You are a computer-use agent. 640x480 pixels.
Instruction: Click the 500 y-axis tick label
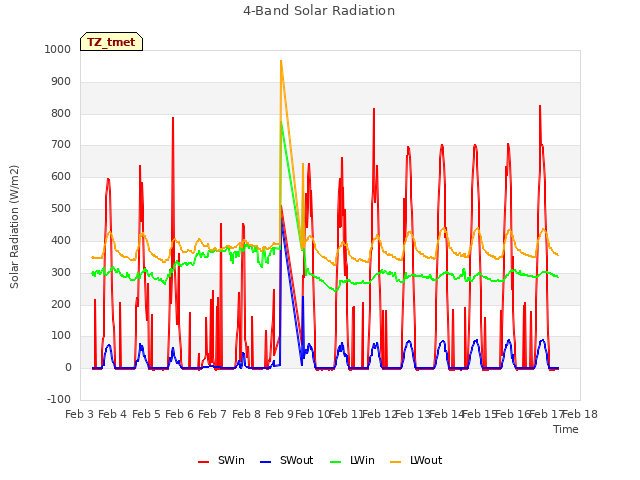pyautogui.click(x=60, y=208)
